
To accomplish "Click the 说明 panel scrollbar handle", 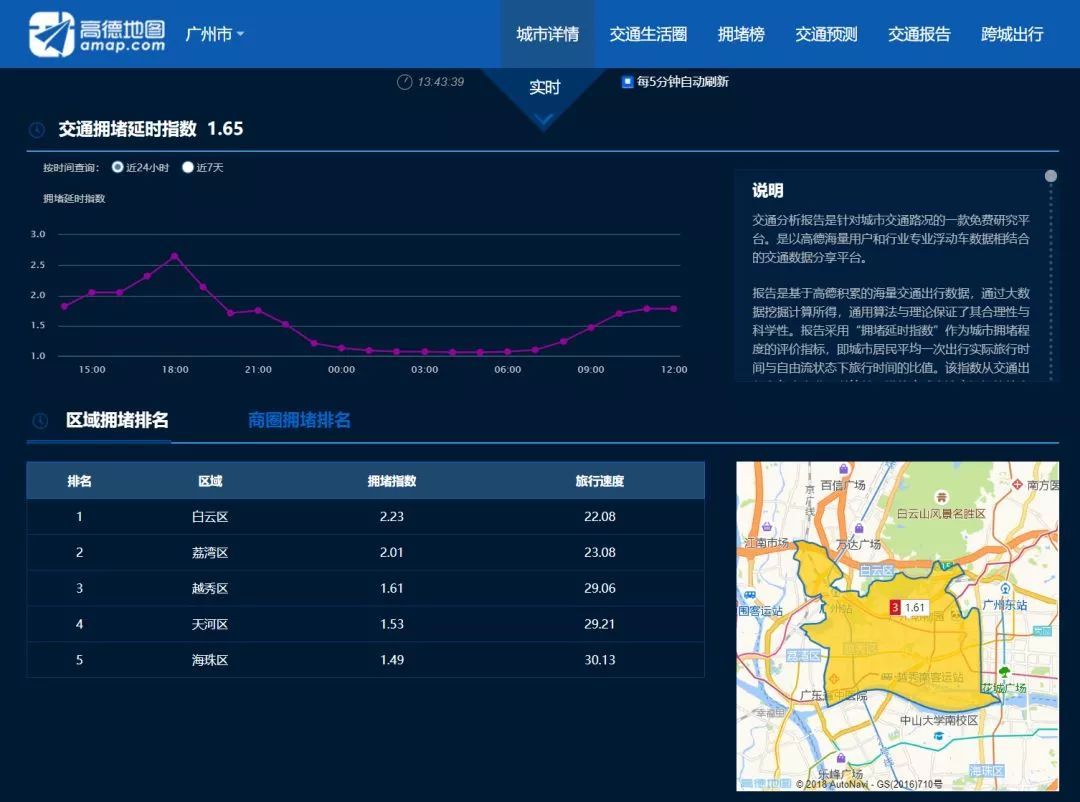I will coord(1051,177).
